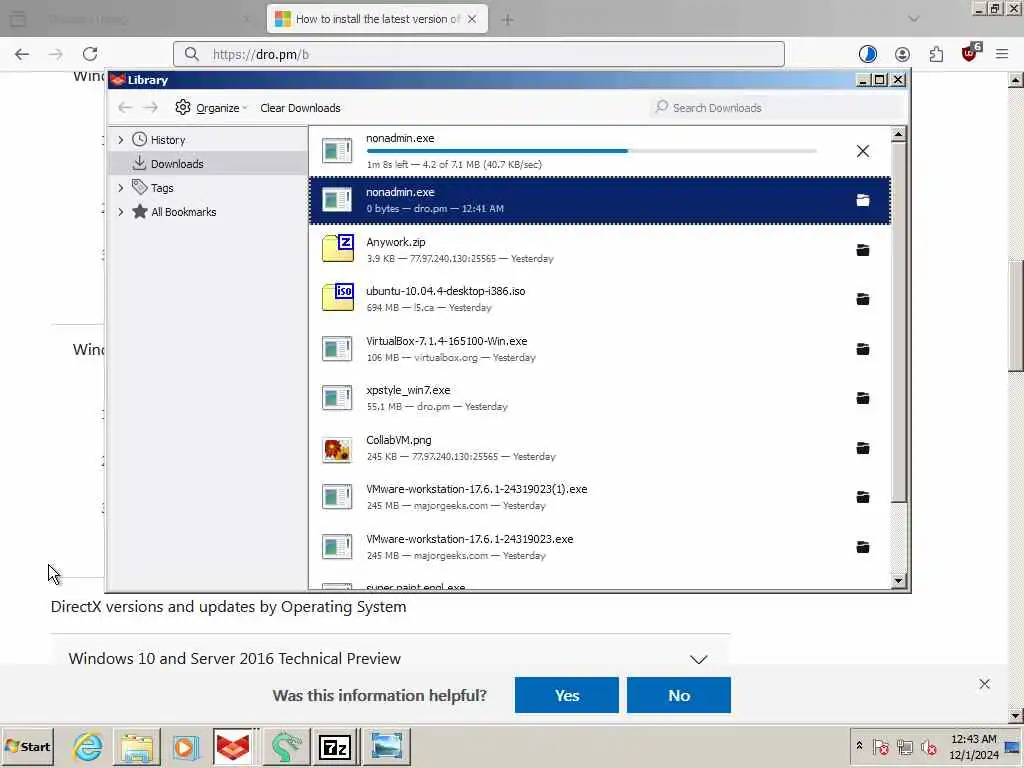Image resolution: width=1024 pixels, height=768 pixels.
Task: Open the browser hamburger menu
Action: click(1002, 54)
